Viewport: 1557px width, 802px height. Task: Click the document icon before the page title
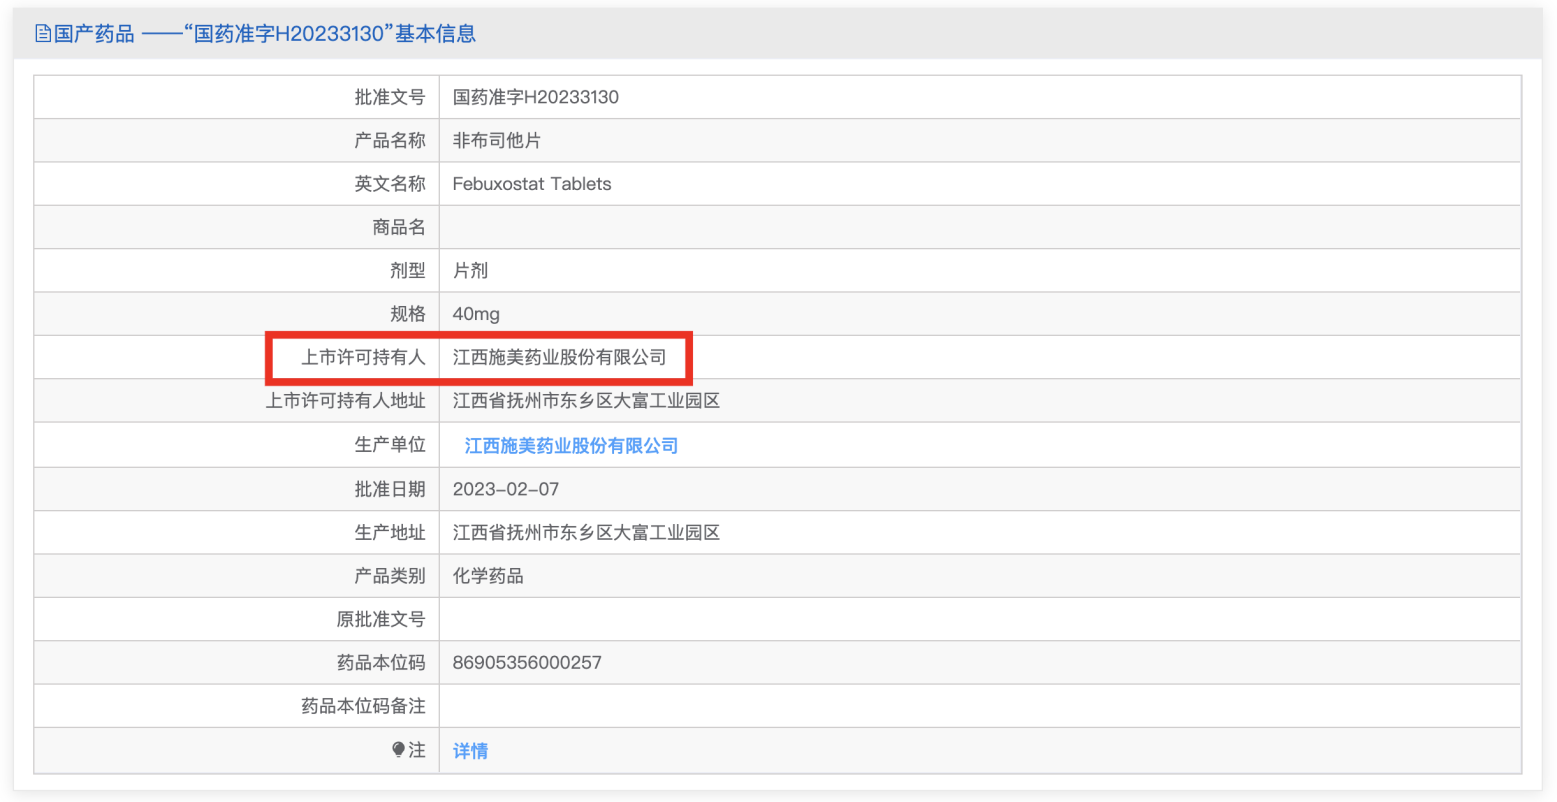[x=43, y=34]
